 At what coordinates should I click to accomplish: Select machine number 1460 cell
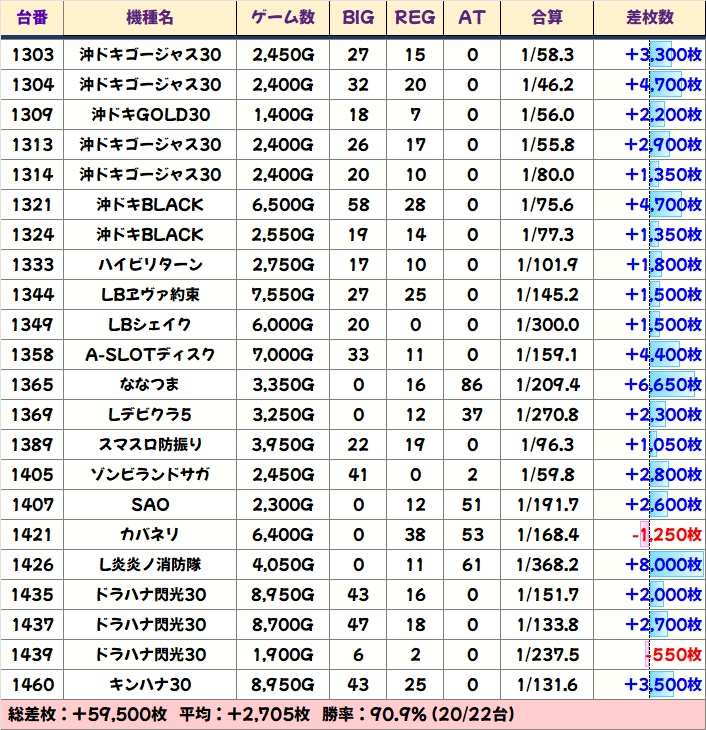(x=32, y=684)
